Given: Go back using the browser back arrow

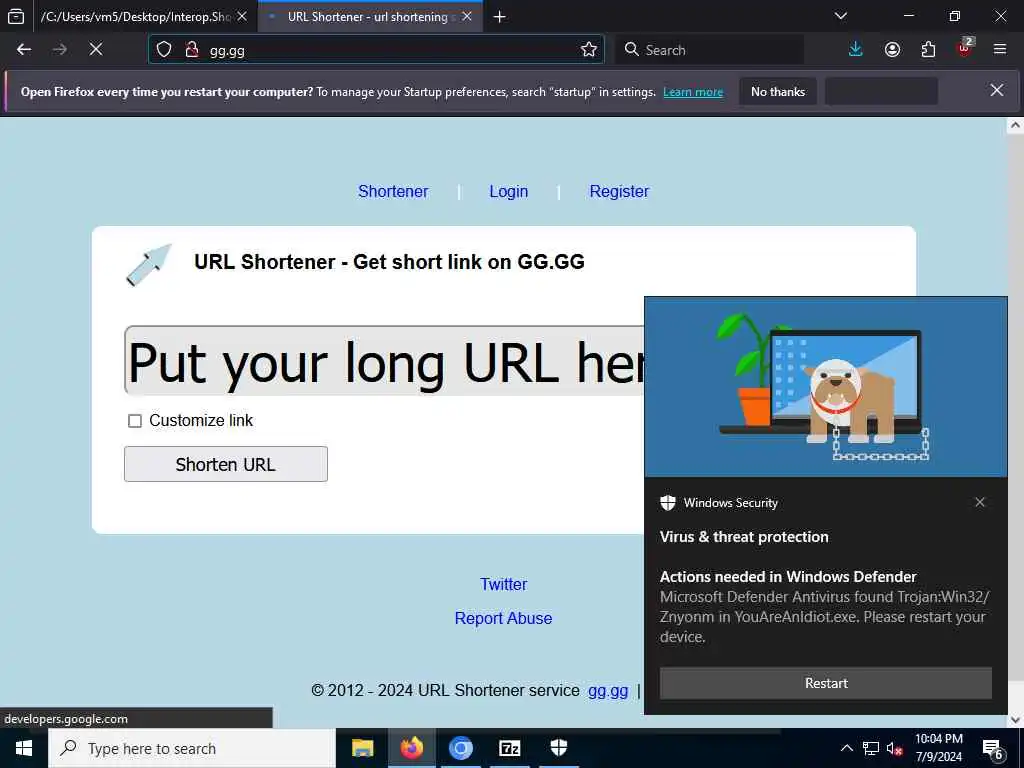Looking at the screenshot, I should click(x=24, y=50).
